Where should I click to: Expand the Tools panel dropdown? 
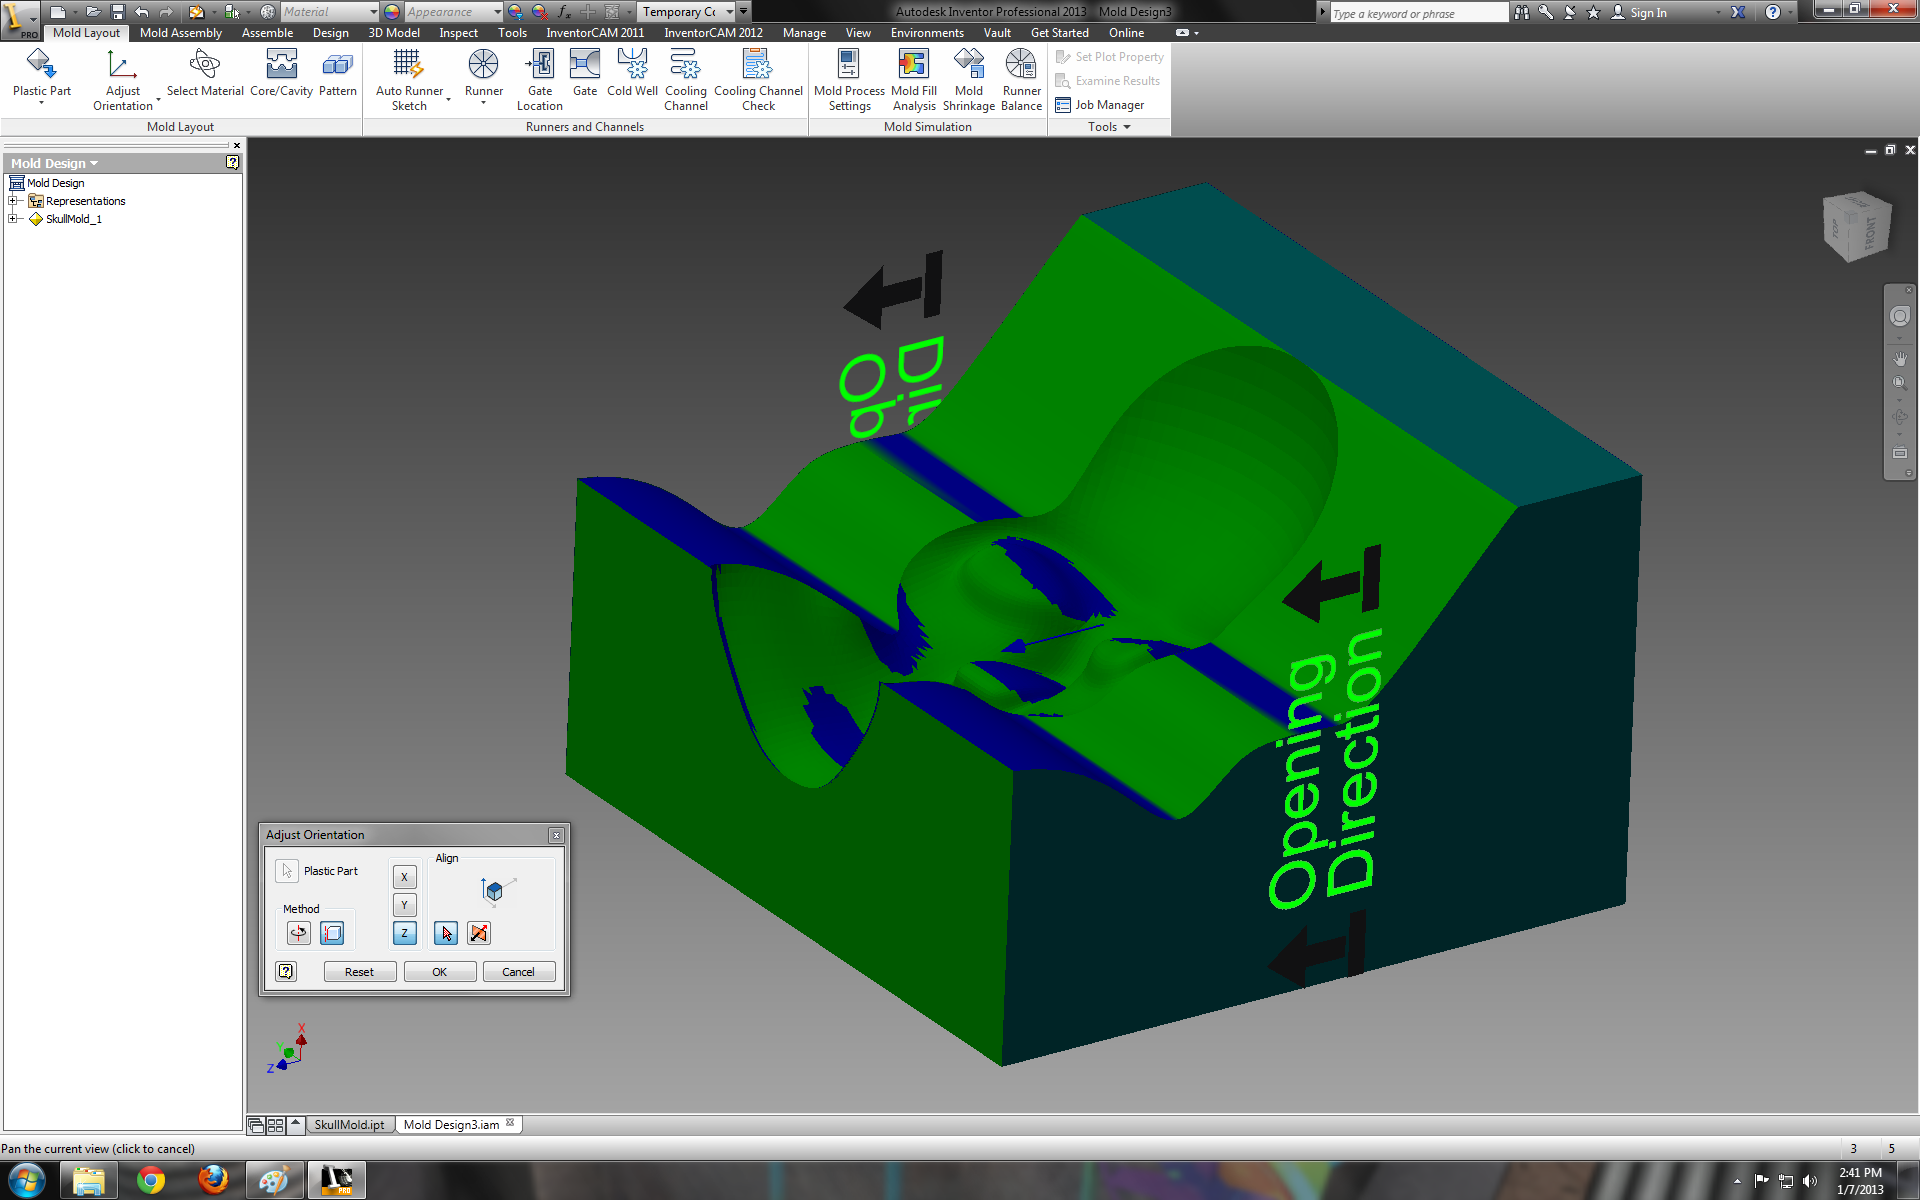[x=1109, y=127]
